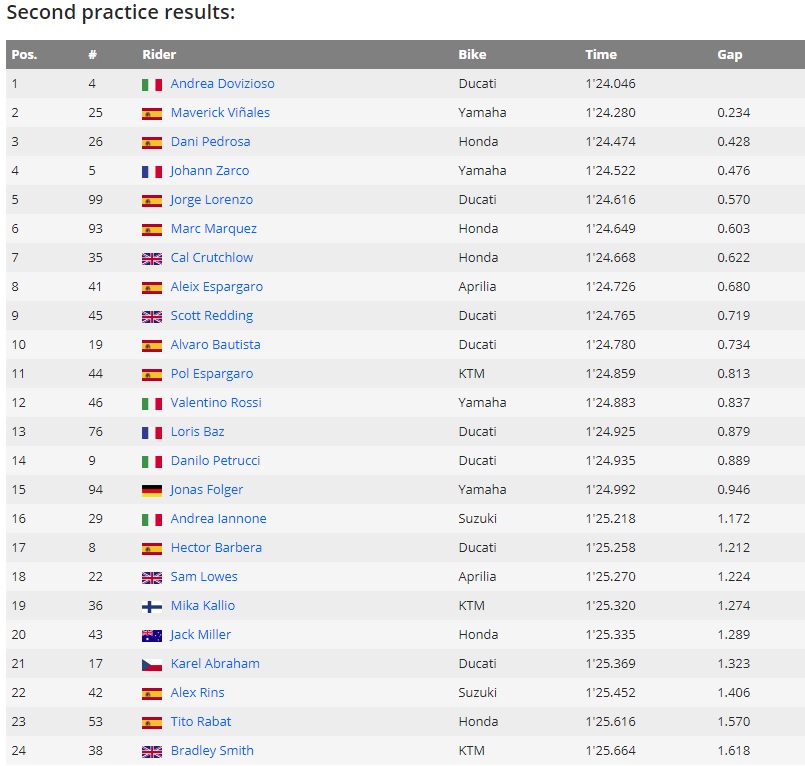Click French flag beside Johann Zarco

pos(152,172)
